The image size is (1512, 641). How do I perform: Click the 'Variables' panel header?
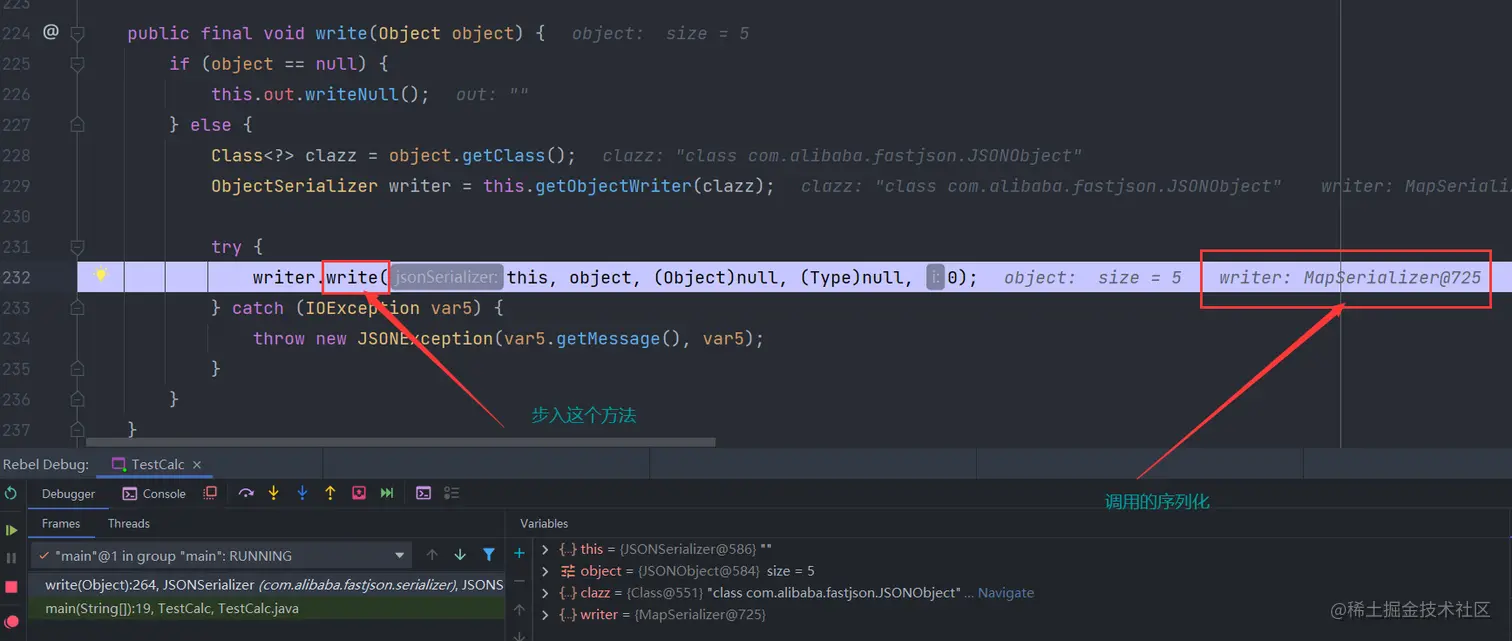click(544, 523)
